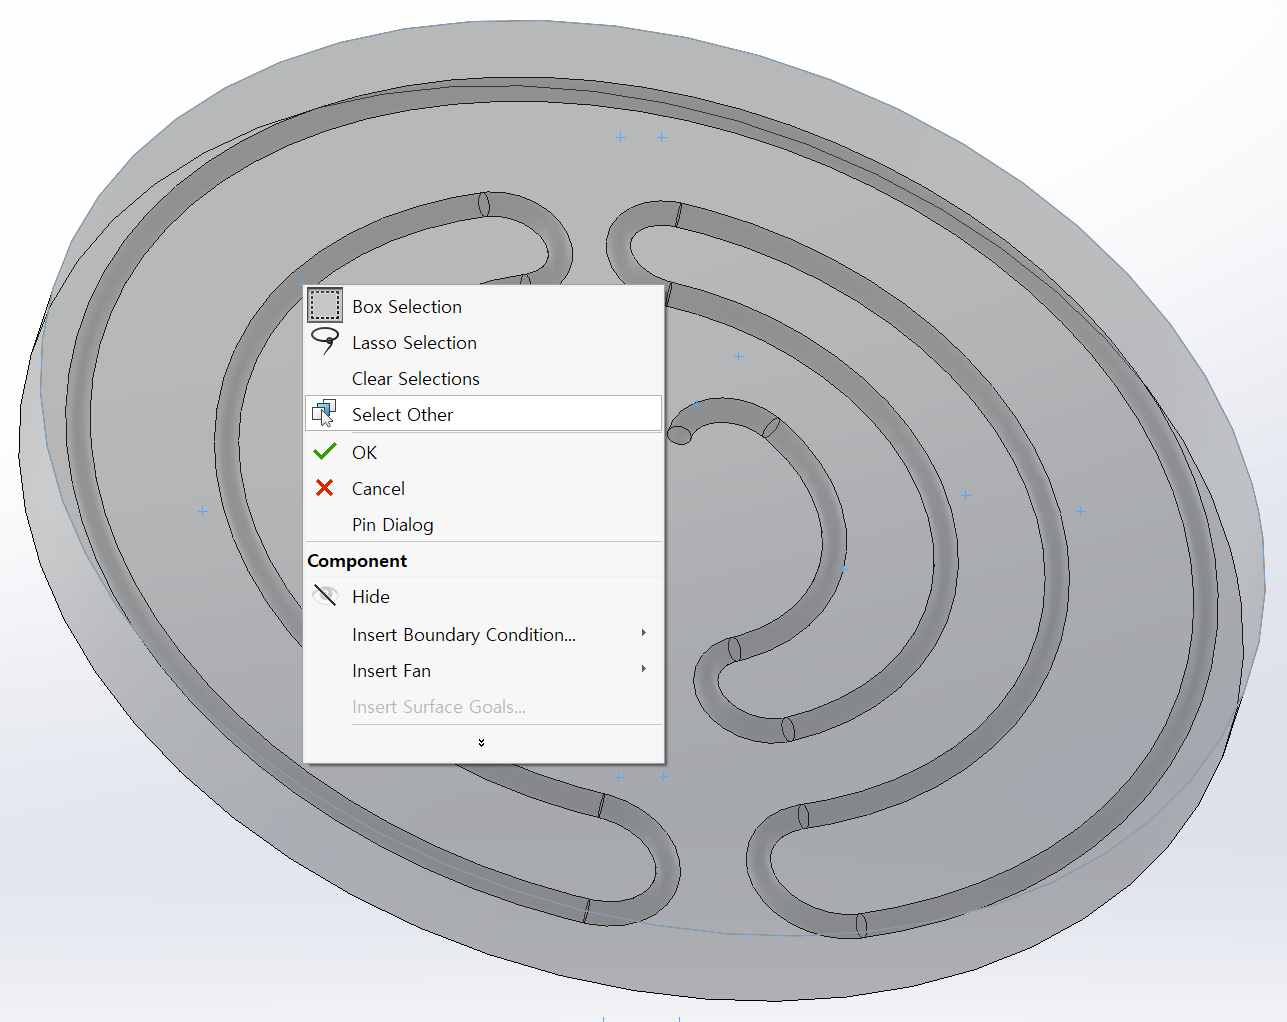Screen dimensions: 1287x1022
Task: Select Clear Selections in the menu
Action: (x=483, y=378)
